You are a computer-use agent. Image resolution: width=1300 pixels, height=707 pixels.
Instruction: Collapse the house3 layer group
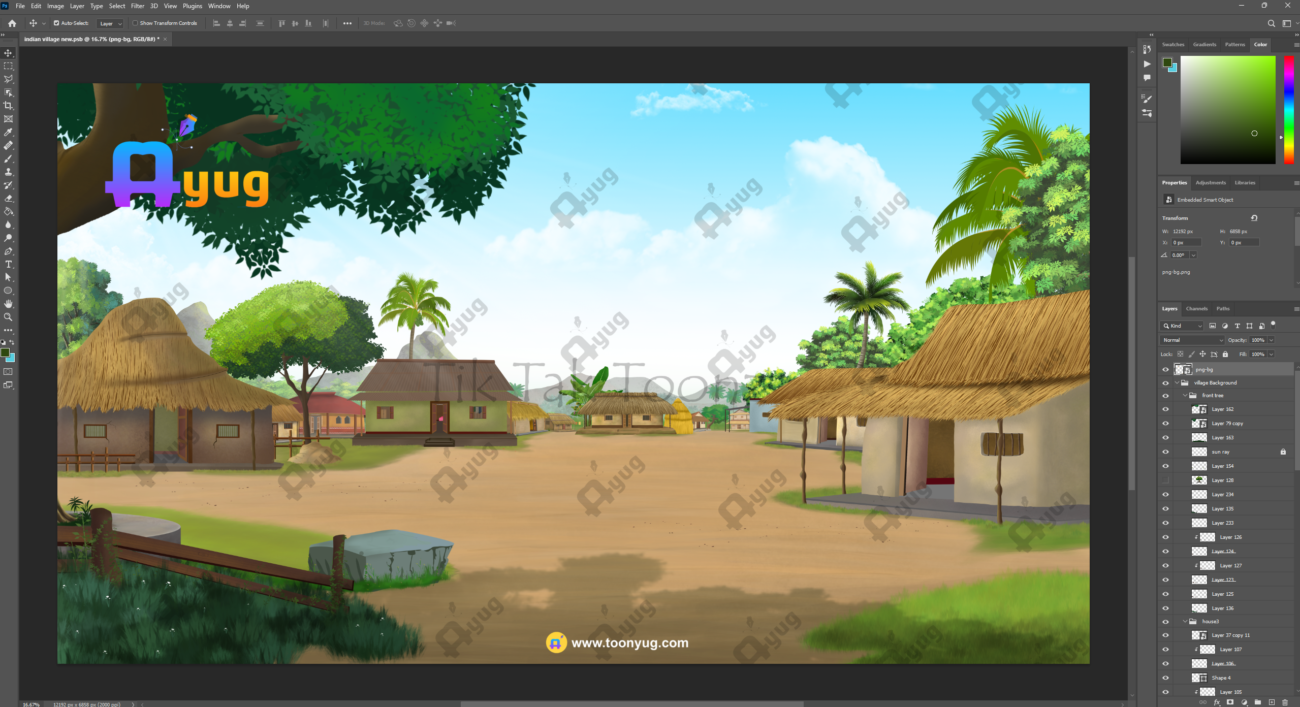[x=1184, y=621]
